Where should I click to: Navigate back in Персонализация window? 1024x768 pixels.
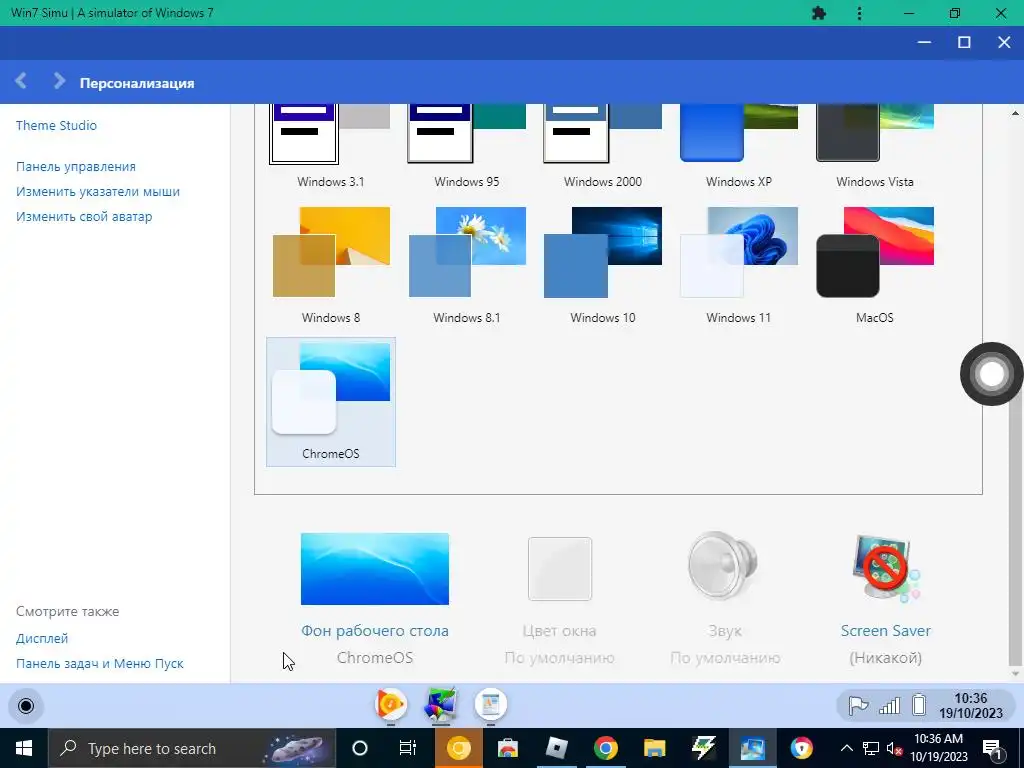pos(21,81)
